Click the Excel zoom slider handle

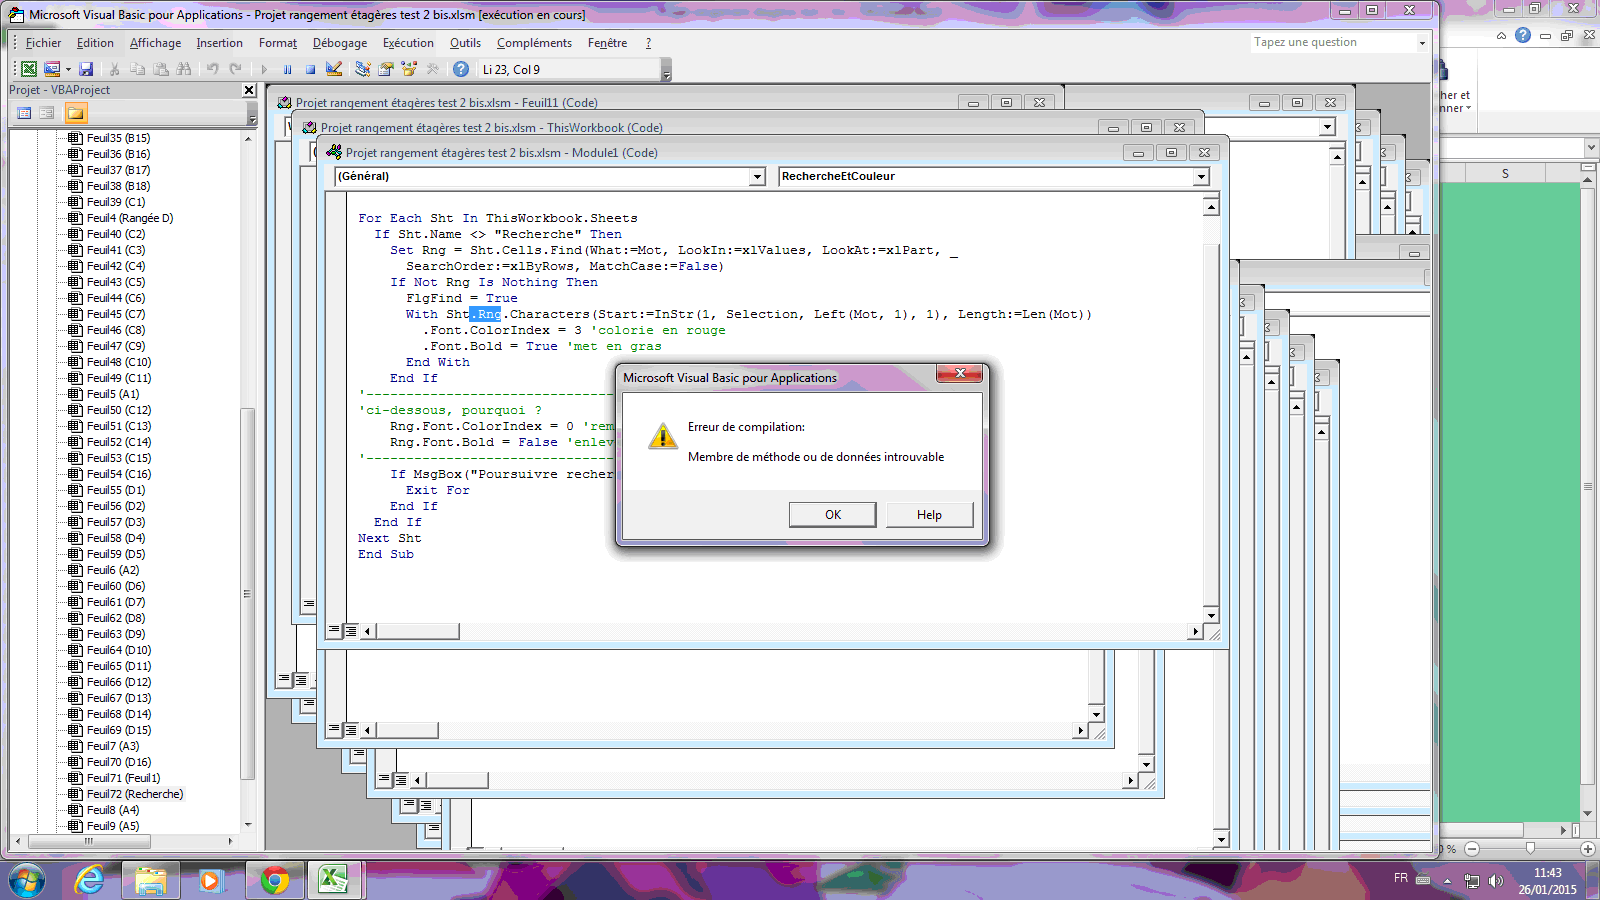tap(1530, 848)
